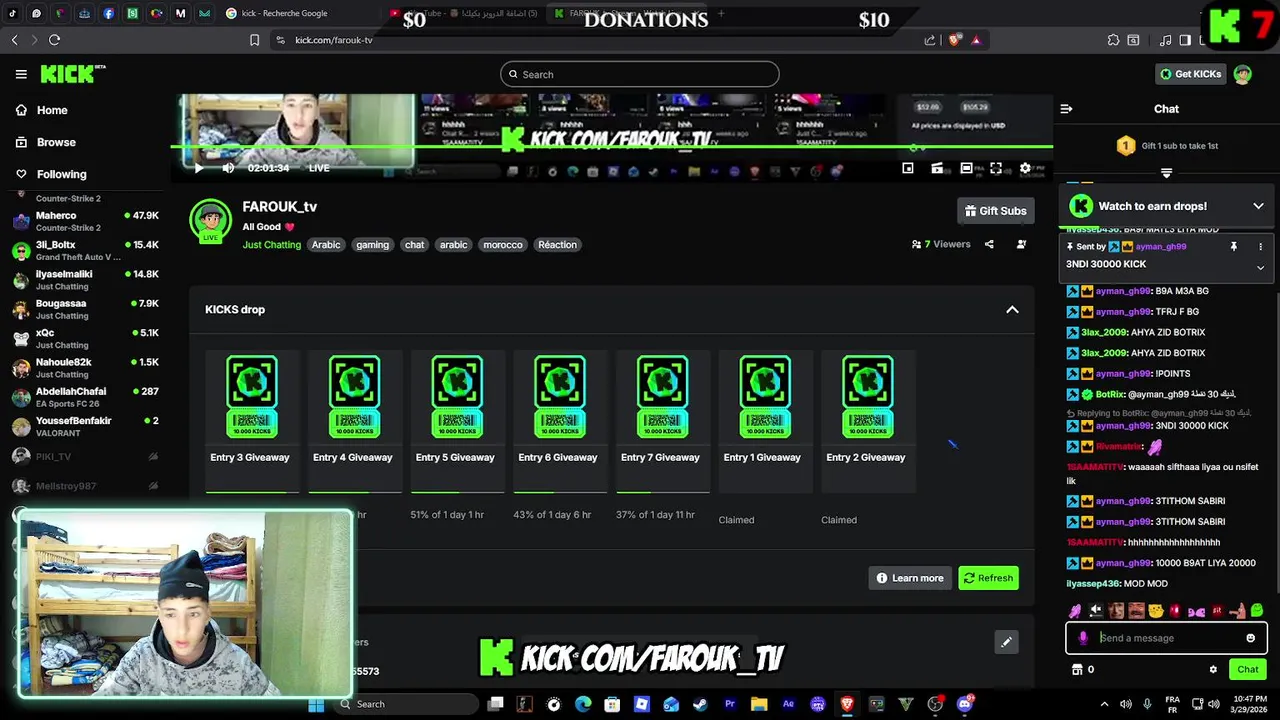Open Maherco channel in sidebar
Image resolution: width=1280 pixels, height=720 pixels.
[85, 221]
